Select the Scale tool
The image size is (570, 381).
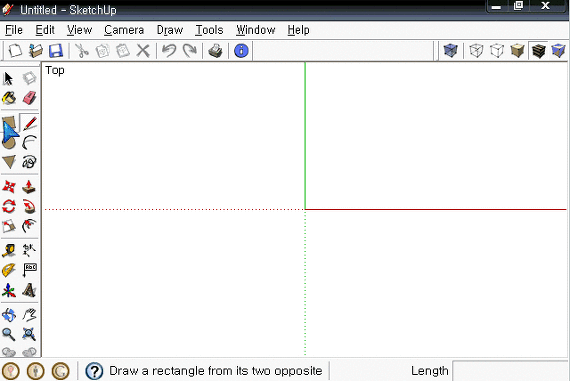coord(9,226)
